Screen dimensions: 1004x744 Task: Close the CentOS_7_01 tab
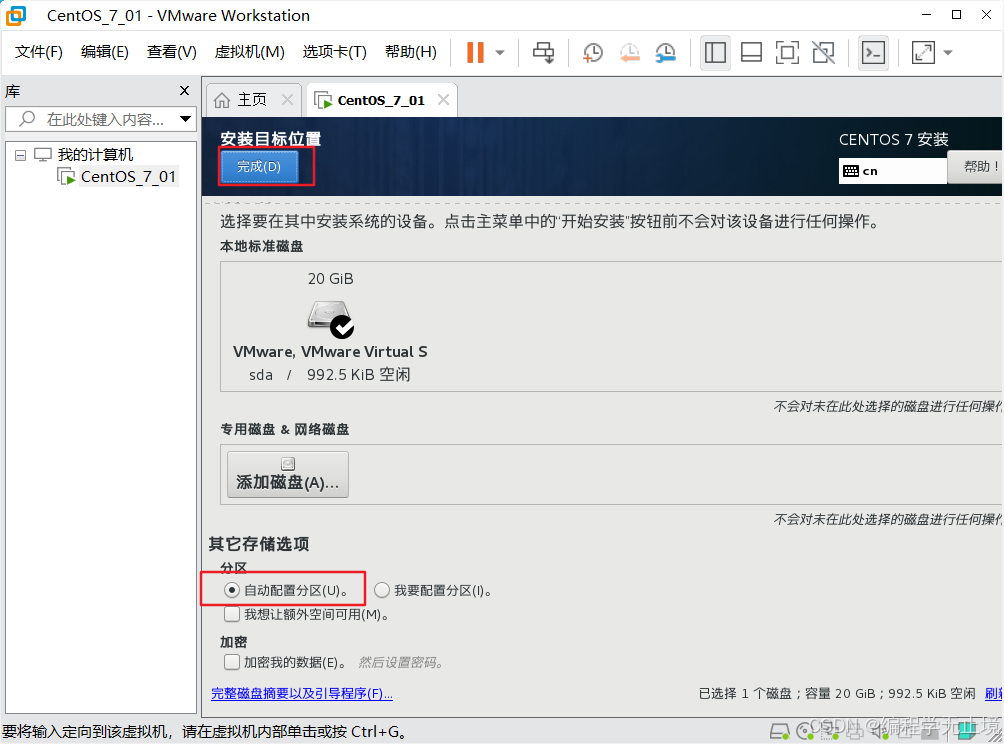[443, 100]
